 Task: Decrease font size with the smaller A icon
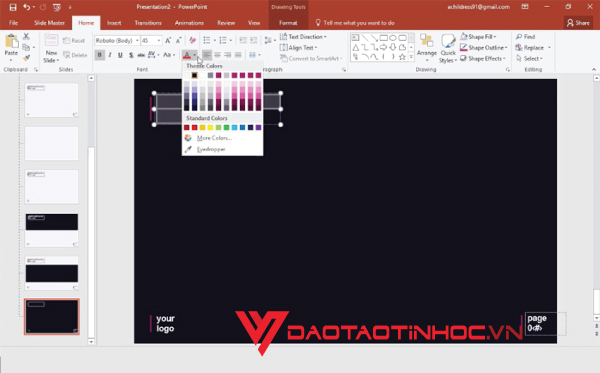[x=178, y=41]
